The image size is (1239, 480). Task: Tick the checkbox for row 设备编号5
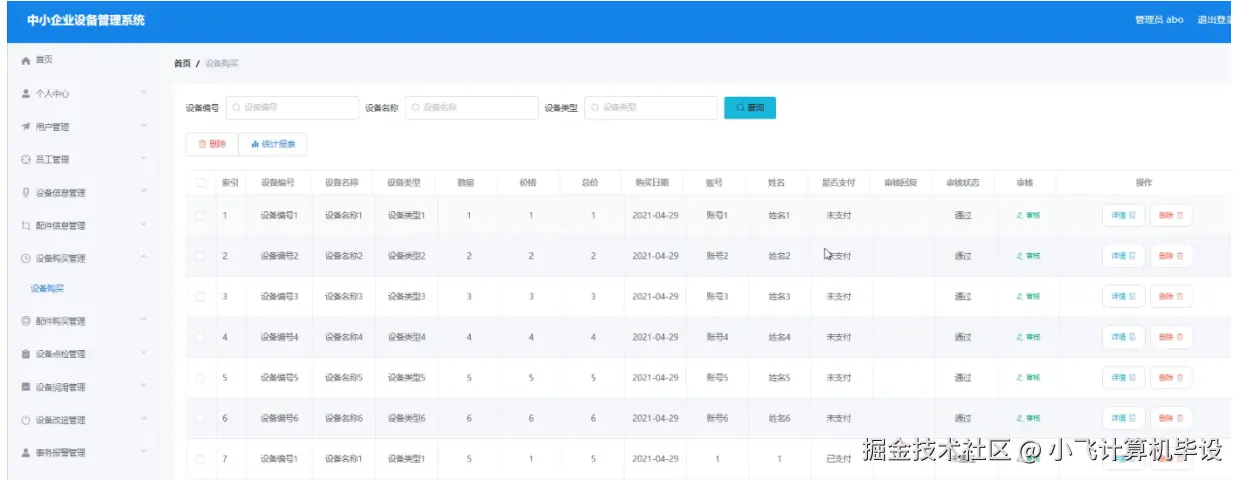(x=201, y=378)
